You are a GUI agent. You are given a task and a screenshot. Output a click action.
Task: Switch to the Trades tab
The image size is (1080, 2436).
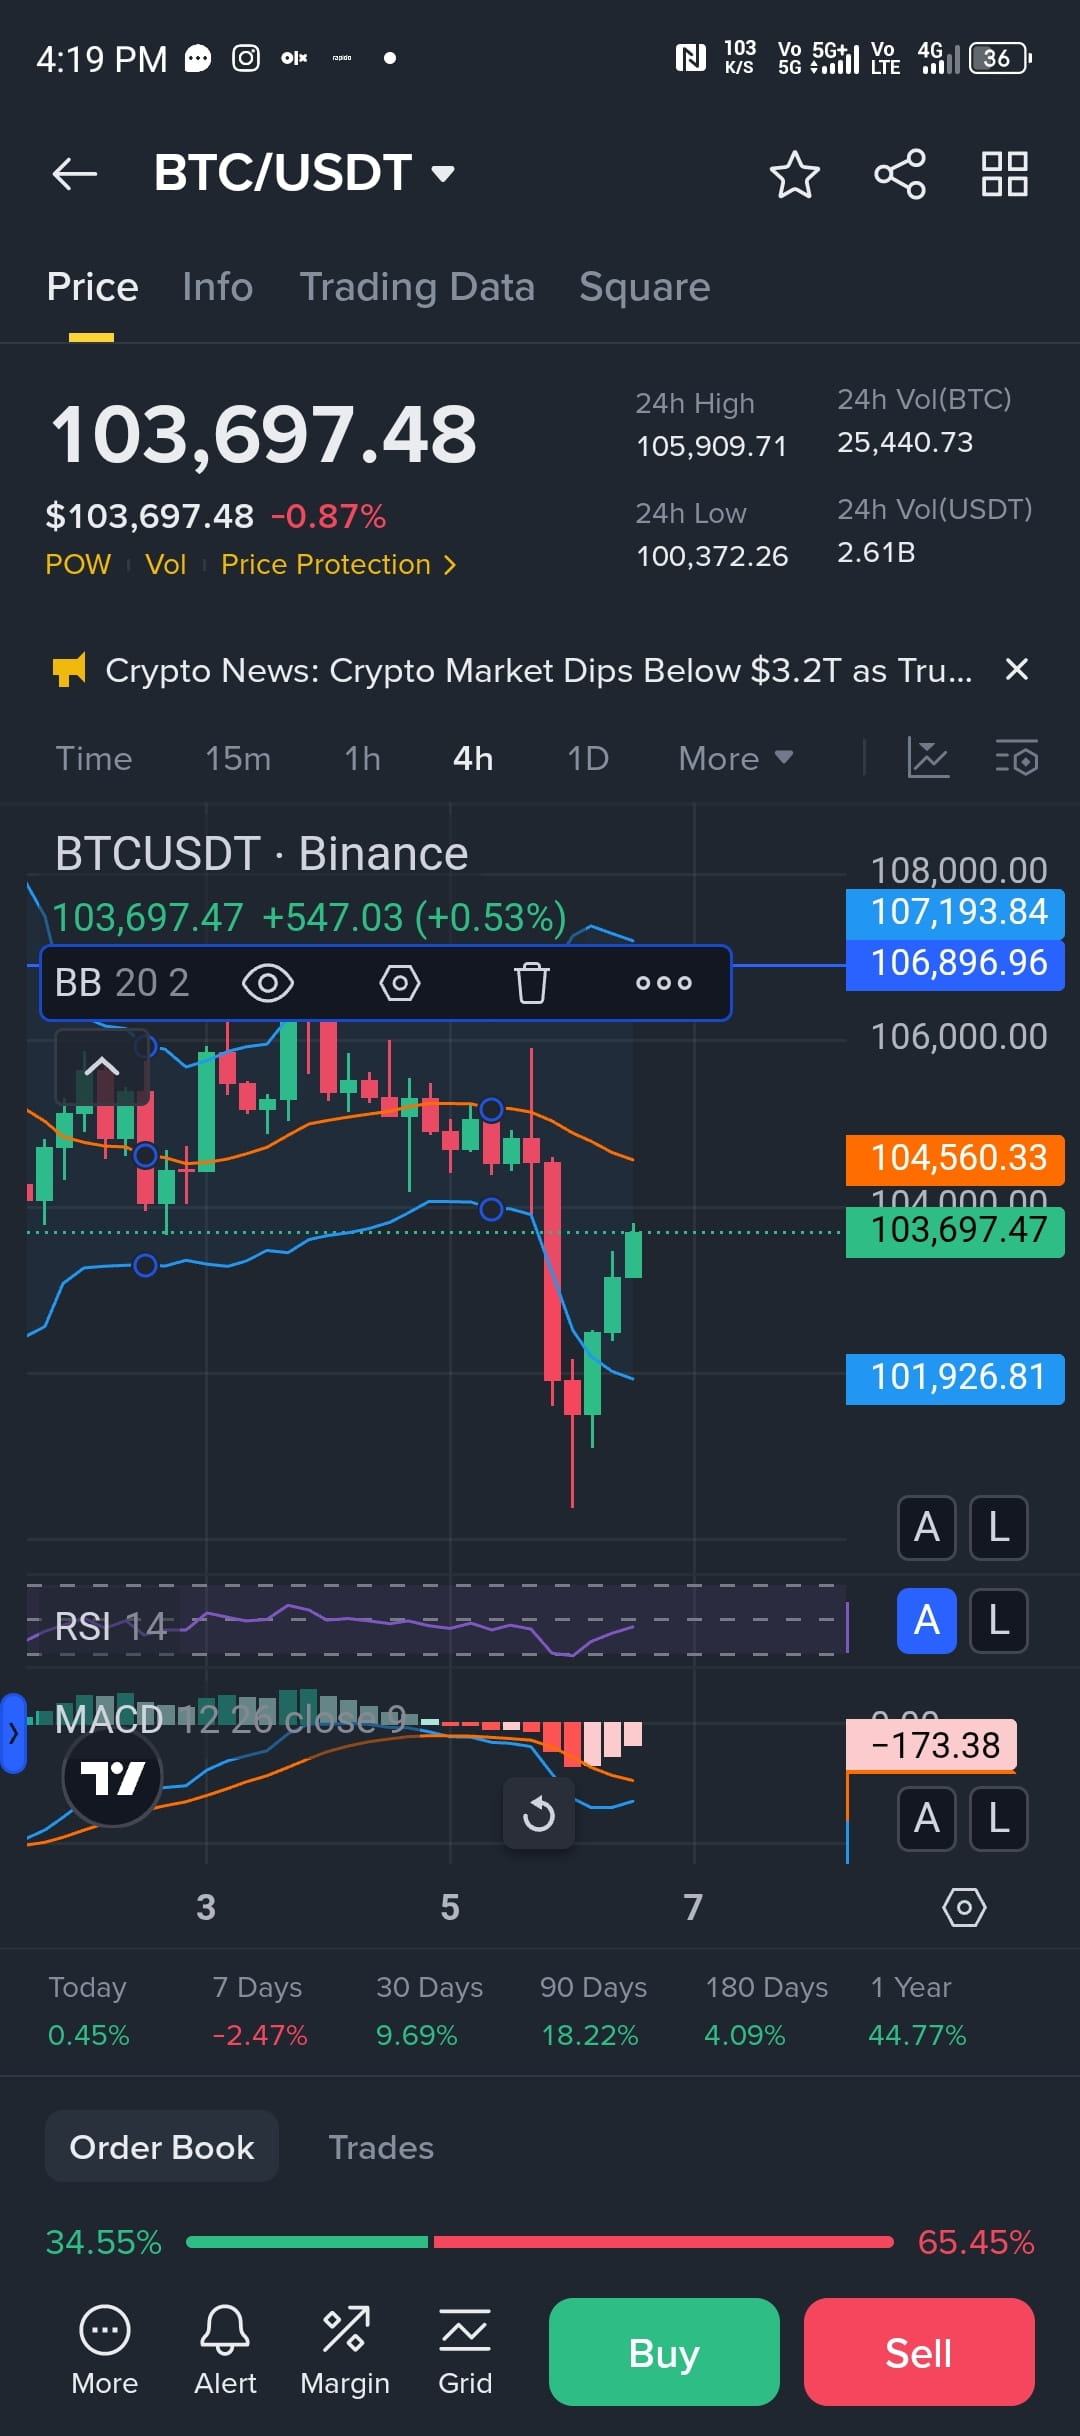(x=381, y=2147)
